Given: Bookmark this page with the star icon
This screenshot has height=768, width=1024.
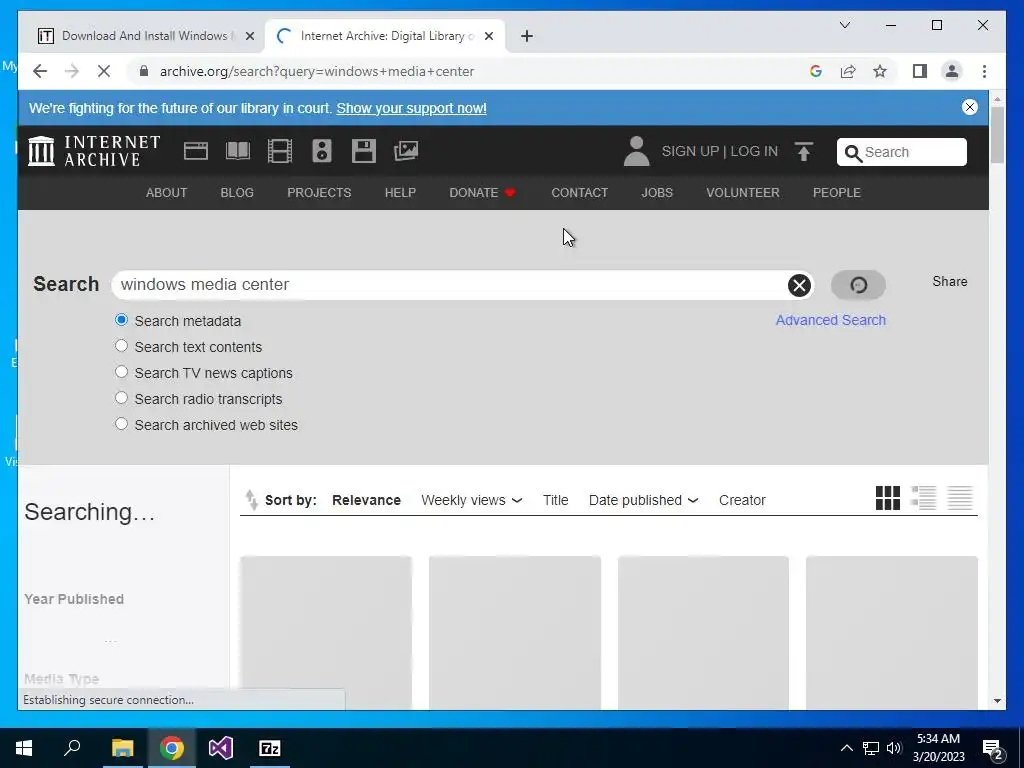Looking at the screenshot, I should [880, 71].
